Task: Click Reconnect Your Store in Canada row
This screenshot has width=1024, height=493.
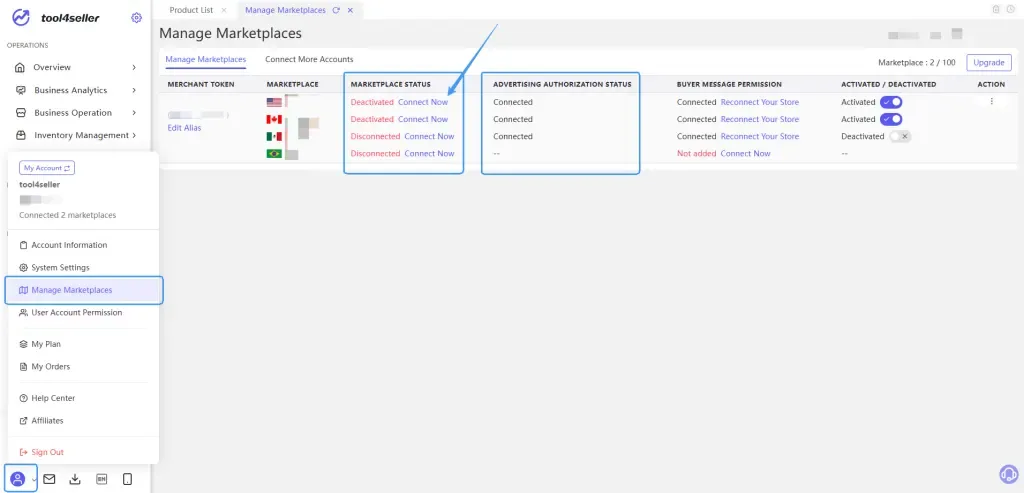Action: [760, 119]
